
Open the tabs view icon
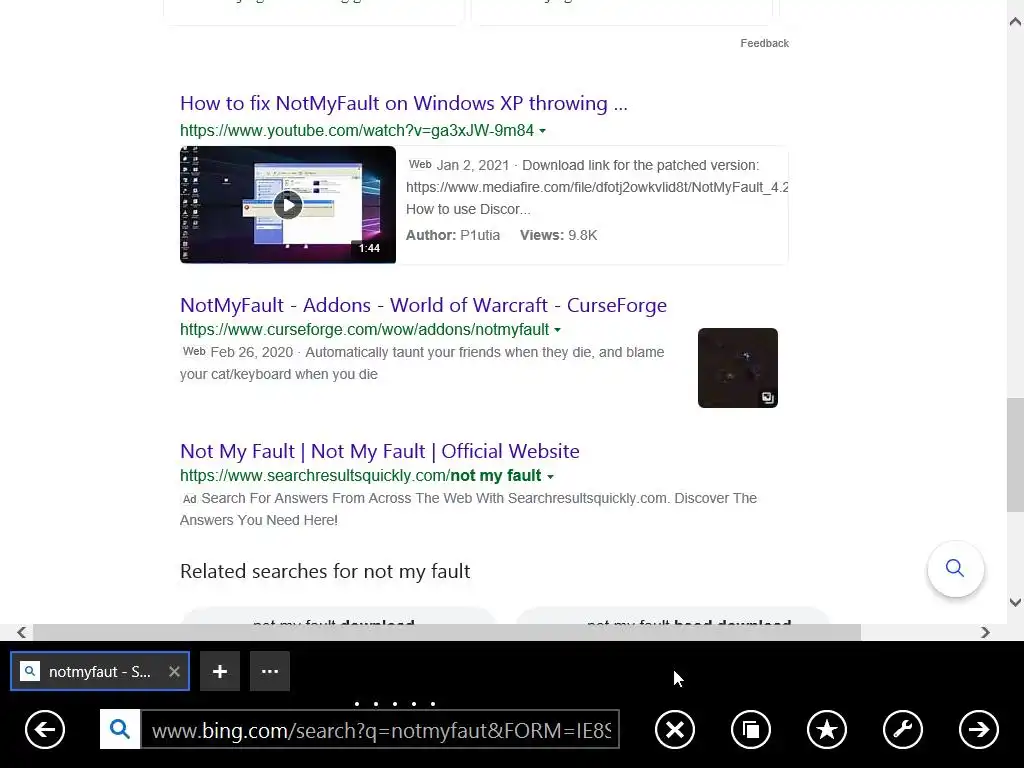click(751, 729)
